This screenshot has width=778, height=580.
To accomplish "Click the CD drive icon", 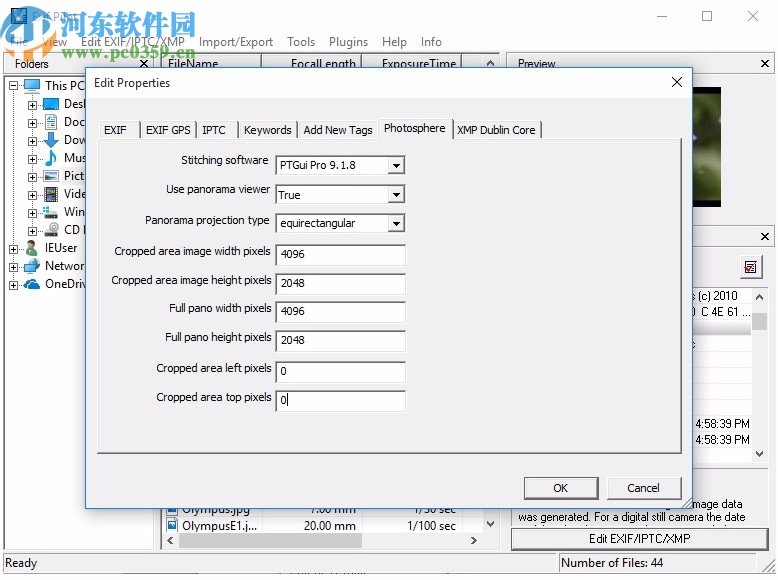I will tap(52, 230).
